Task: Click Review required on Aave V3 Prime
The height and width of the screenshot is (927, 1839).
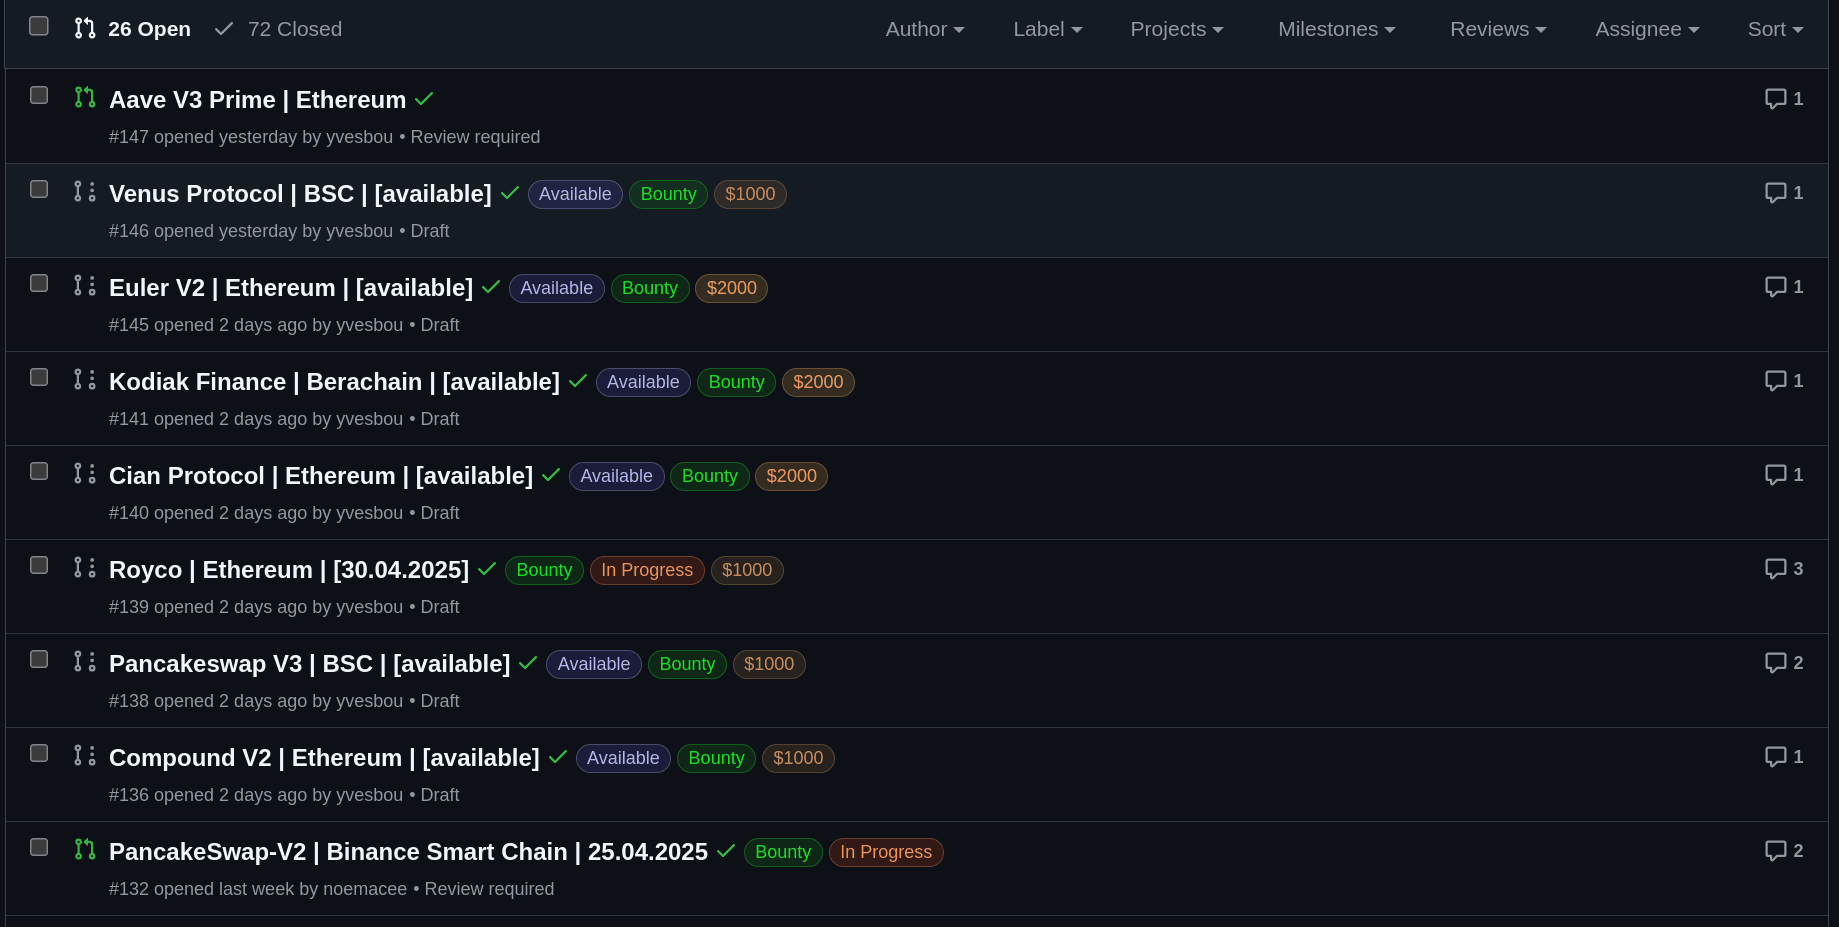Action: click(475, 137)
